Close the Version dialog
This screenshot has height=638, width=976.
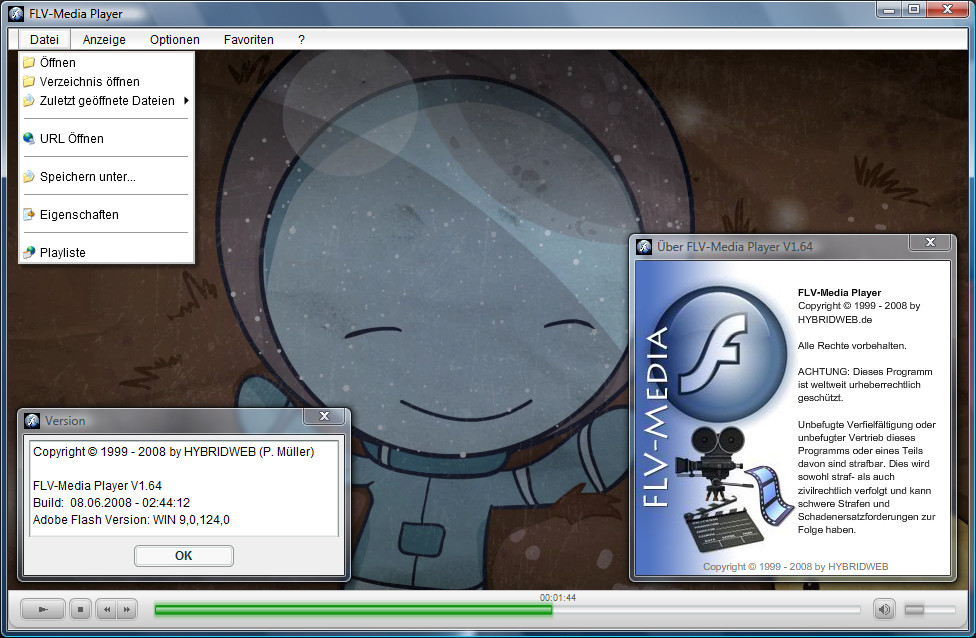[x=324, y=416]
